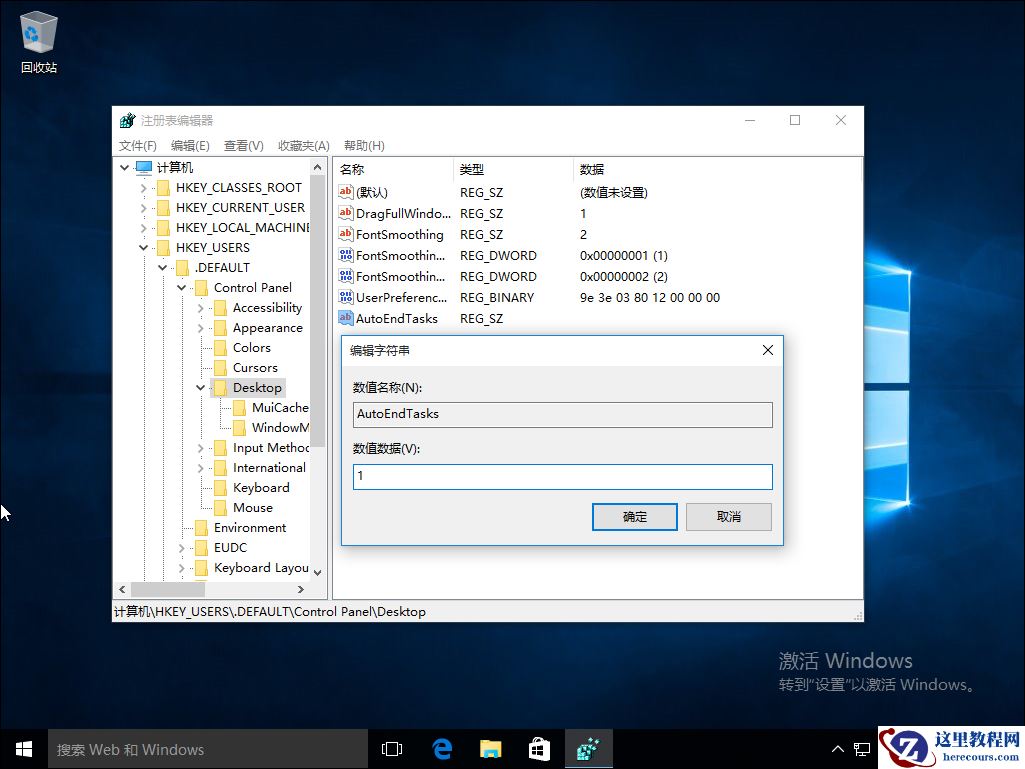
Task: Click inside the 数值数据 input field
Action: pyautogui.click(x=561, y=477)
